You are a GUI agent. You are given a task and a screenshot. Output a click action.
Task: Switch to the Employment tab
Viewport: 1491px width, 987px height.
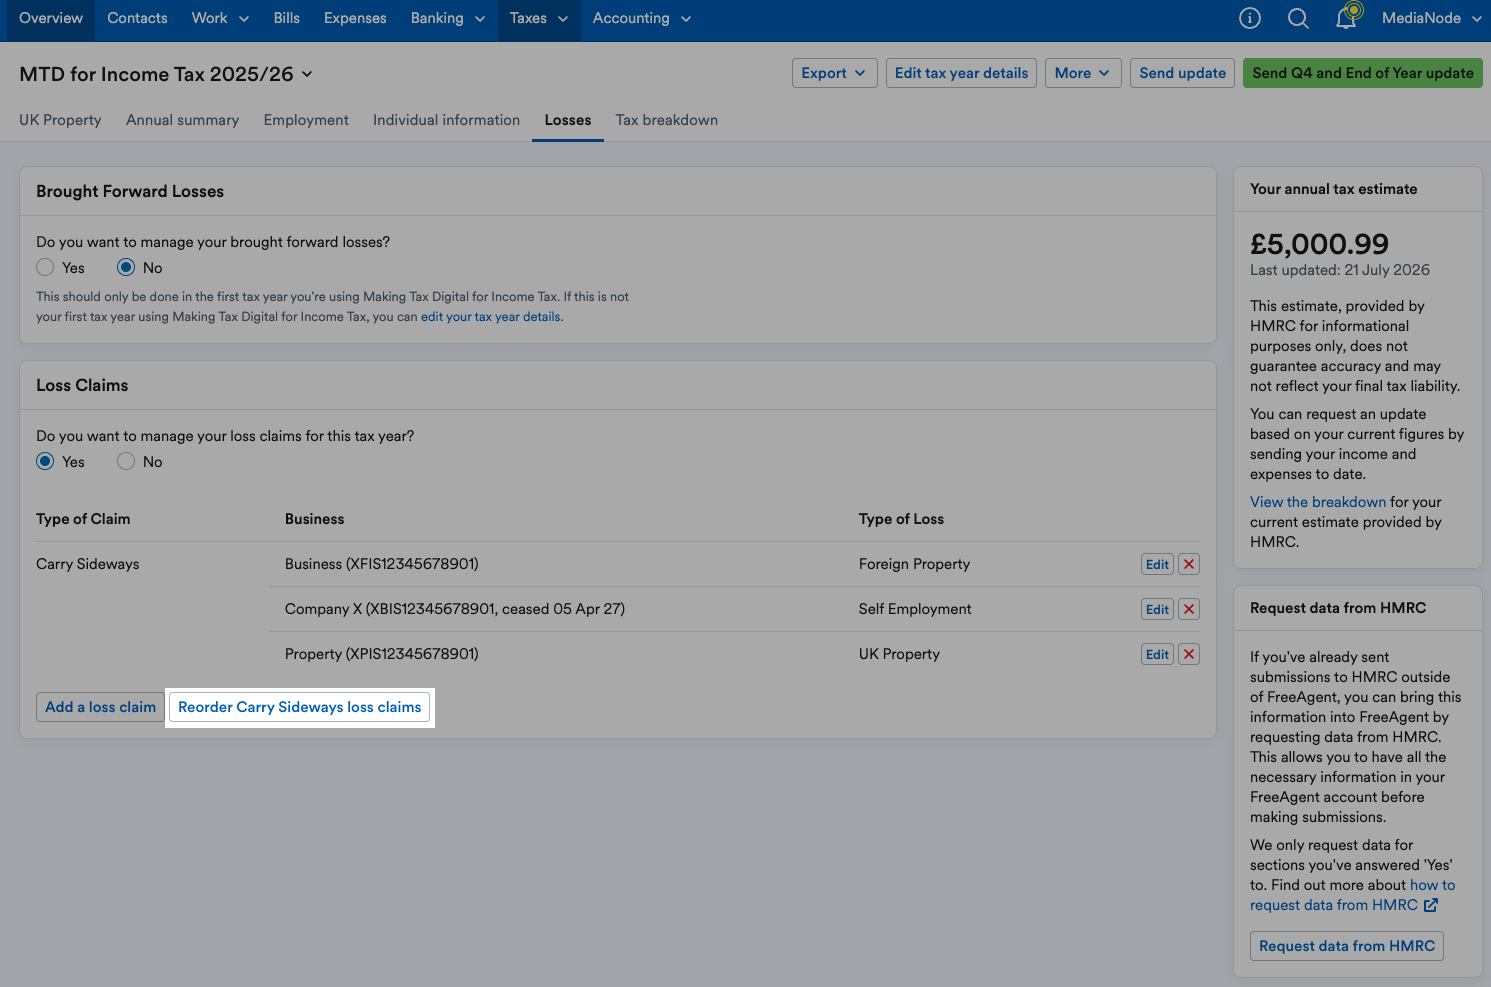click(306, 120)
